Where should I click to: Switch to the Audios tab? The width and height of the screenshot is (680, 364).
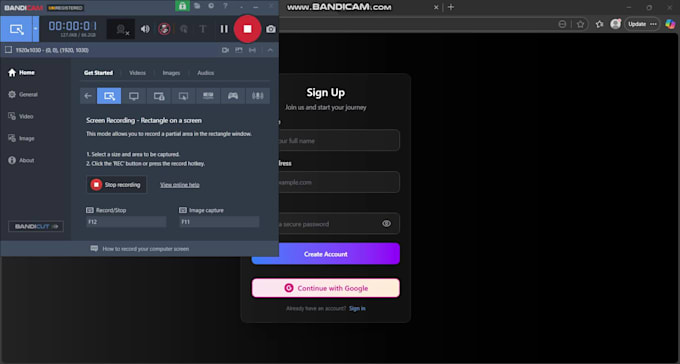206,73
